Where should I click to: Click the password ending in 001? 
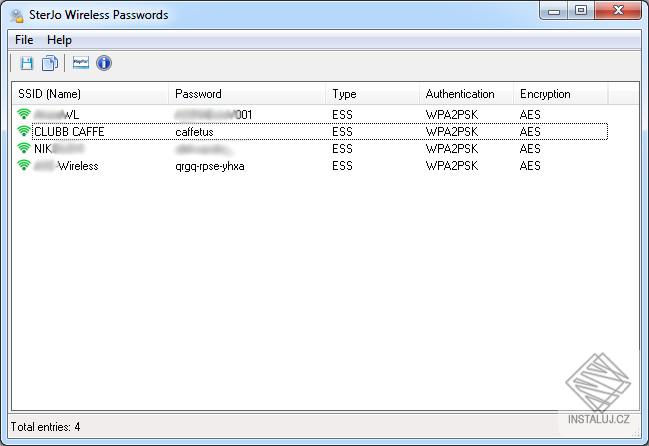click(214, 115)
